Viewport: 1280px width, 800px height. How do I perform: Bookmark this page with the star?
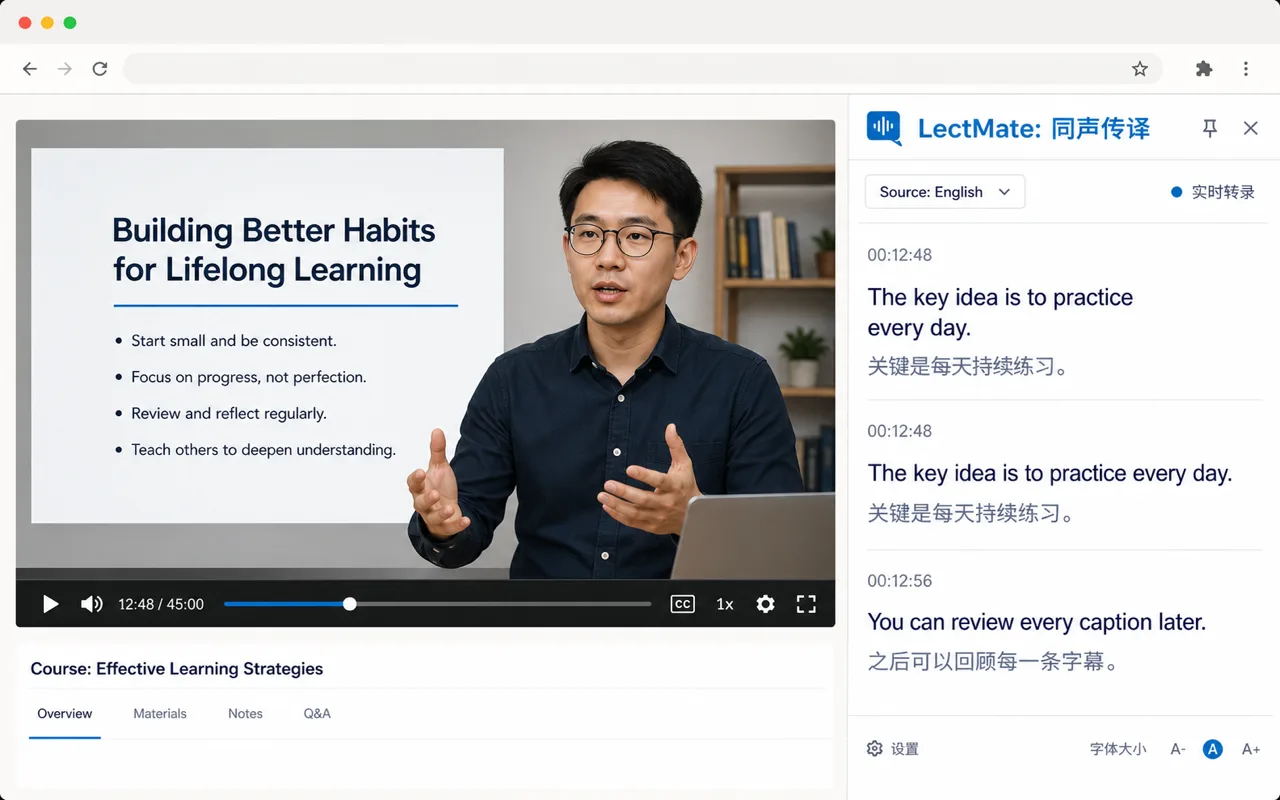[x=1139, y=69]
